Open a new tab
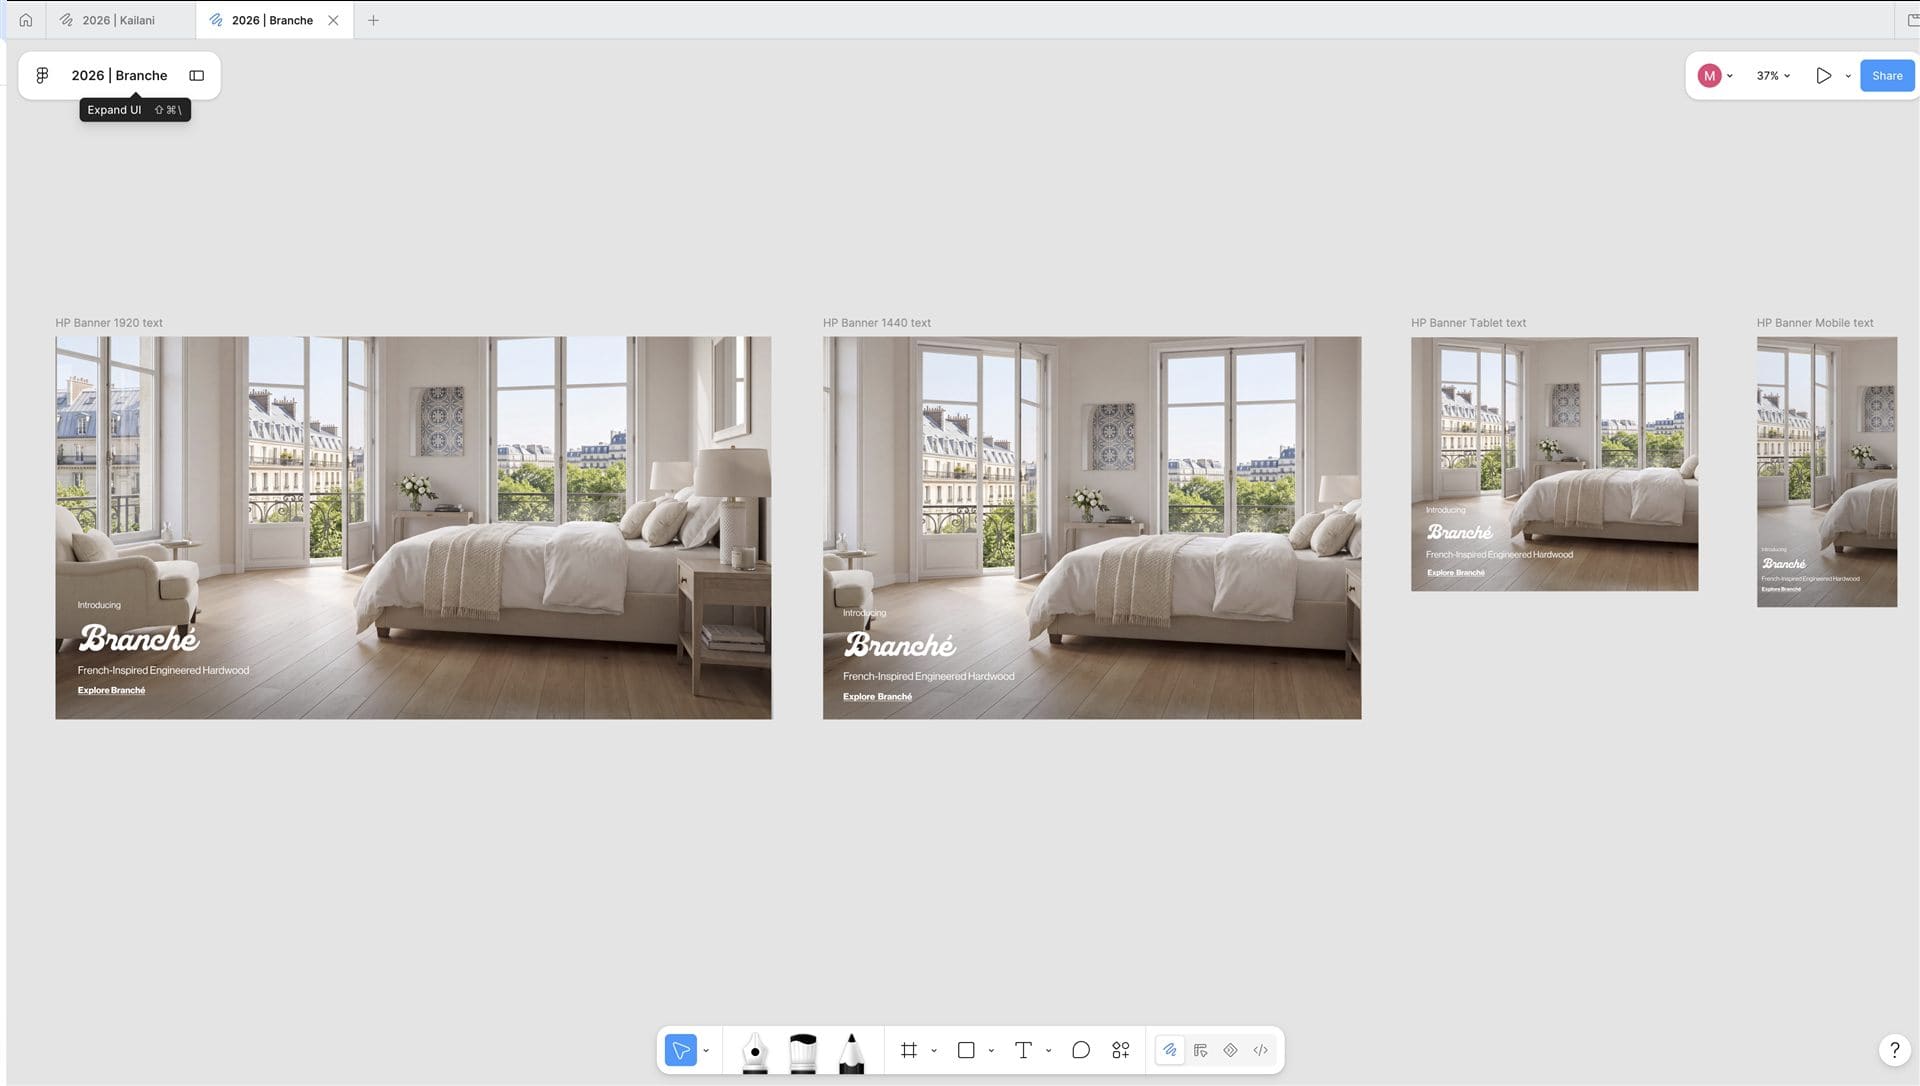1920x1086 pixels. click(373, 20)
